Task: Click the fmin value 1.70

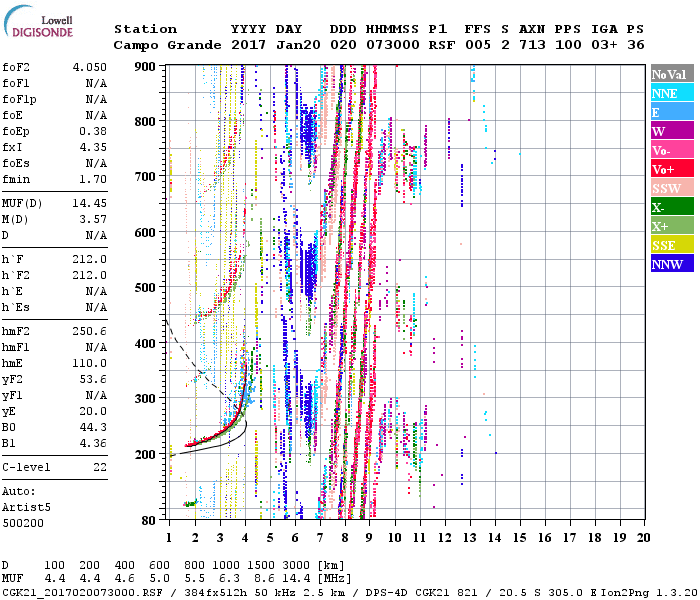Action: 93,179
